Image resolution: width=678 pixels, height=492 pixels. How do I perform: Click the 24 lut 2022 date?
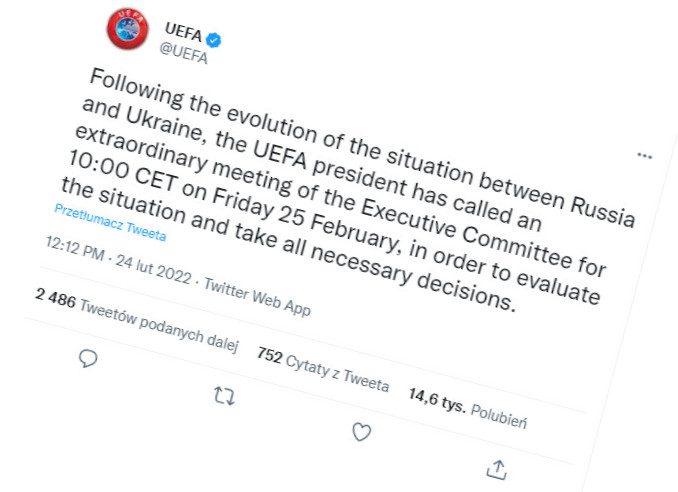pos(154,269)
